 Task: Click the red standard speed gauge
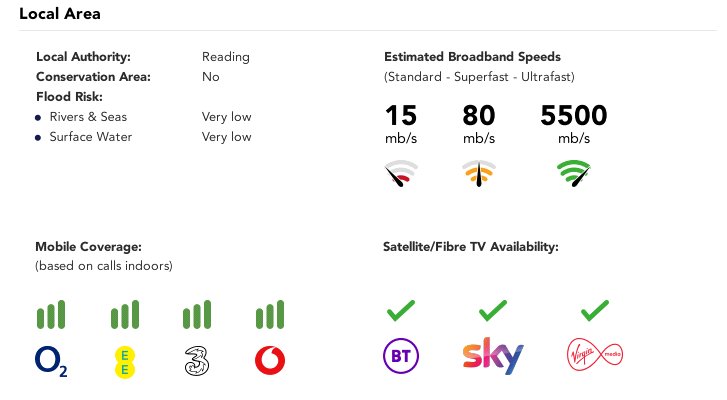click(401, 173)
